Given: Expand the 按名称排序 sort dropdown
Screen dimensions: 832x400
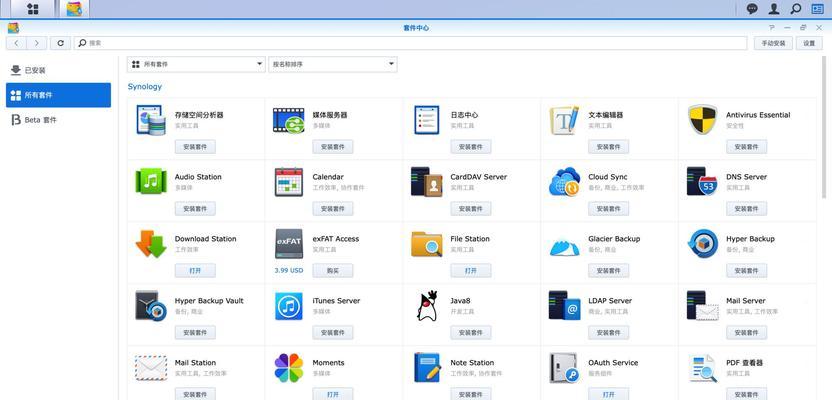Looking at the screenshot, I should [333, 64].
